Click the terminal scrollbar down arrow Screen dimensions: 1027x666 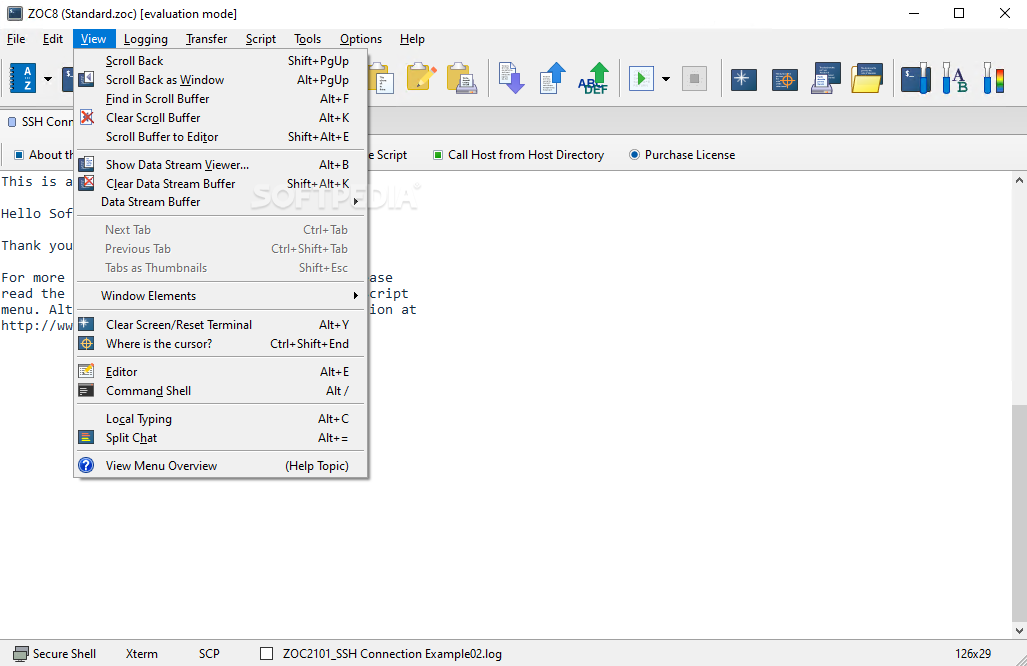click(1019, 631)
